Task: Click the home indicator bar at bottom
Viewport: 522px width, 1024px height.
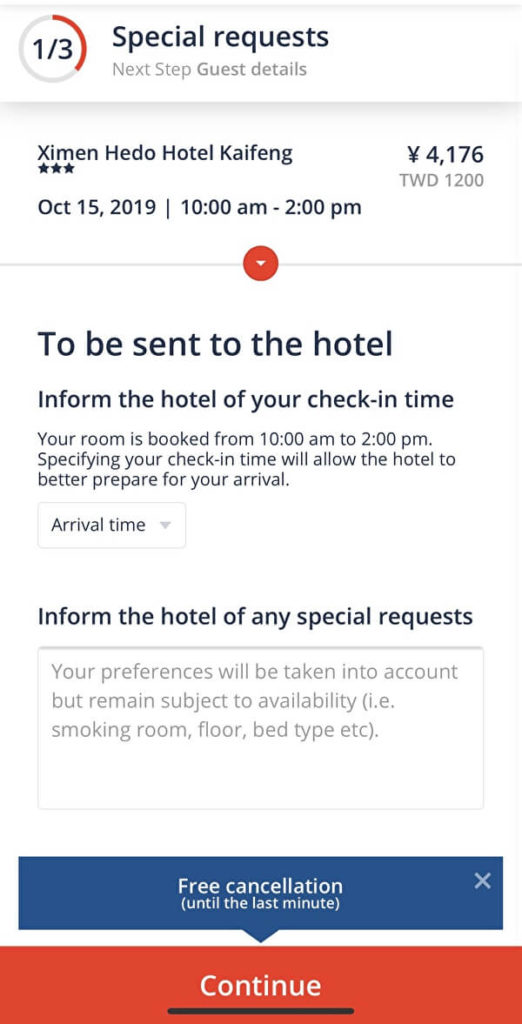Action: click(x=261, y=1011)
